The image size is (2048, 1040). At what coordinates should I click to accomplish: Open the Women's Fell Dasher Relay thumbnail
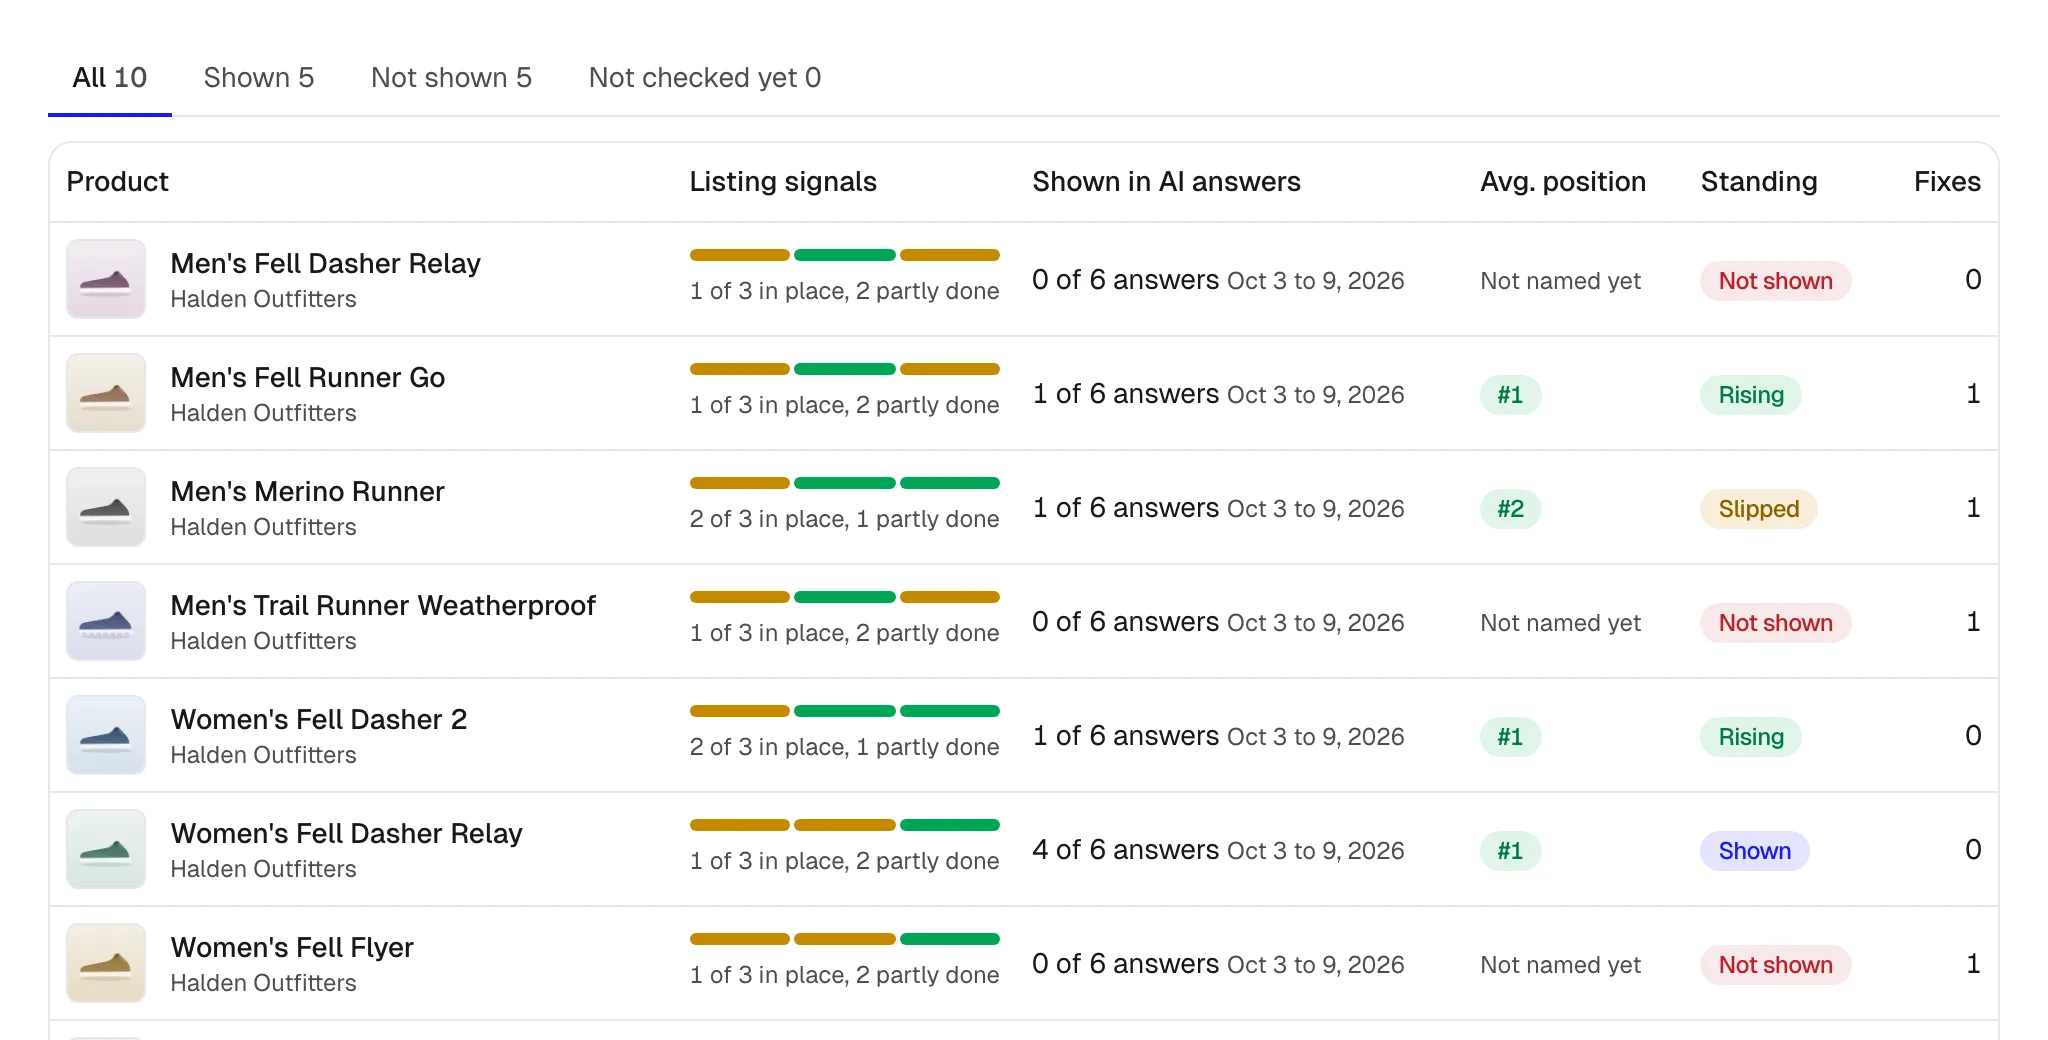(106, 849)
